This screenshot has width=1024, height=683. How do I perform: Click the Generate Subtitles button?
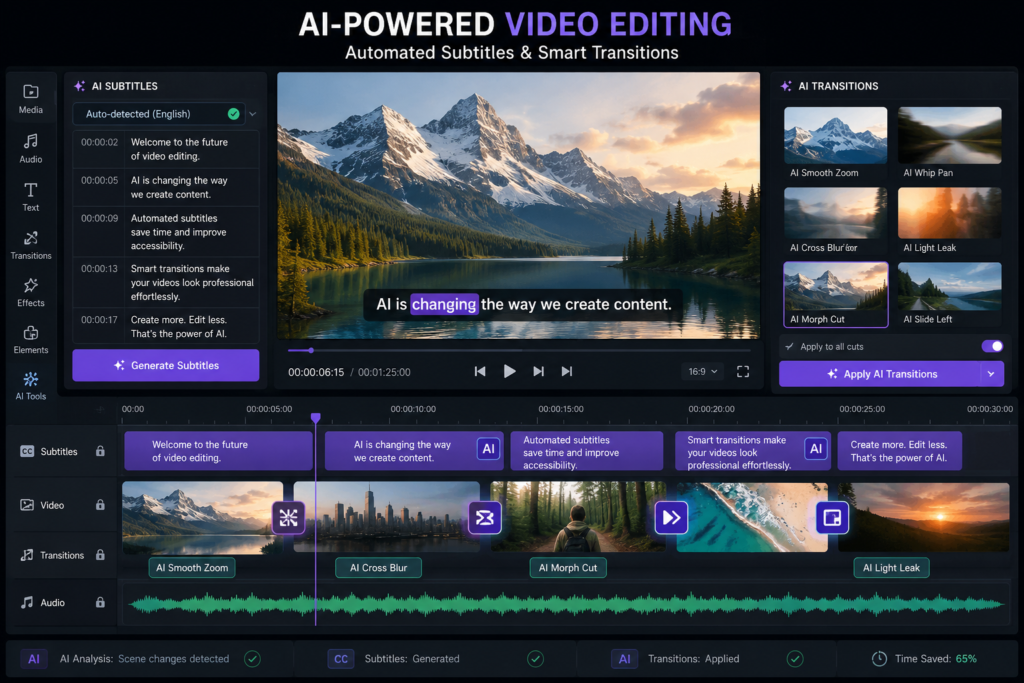[166, 366]
